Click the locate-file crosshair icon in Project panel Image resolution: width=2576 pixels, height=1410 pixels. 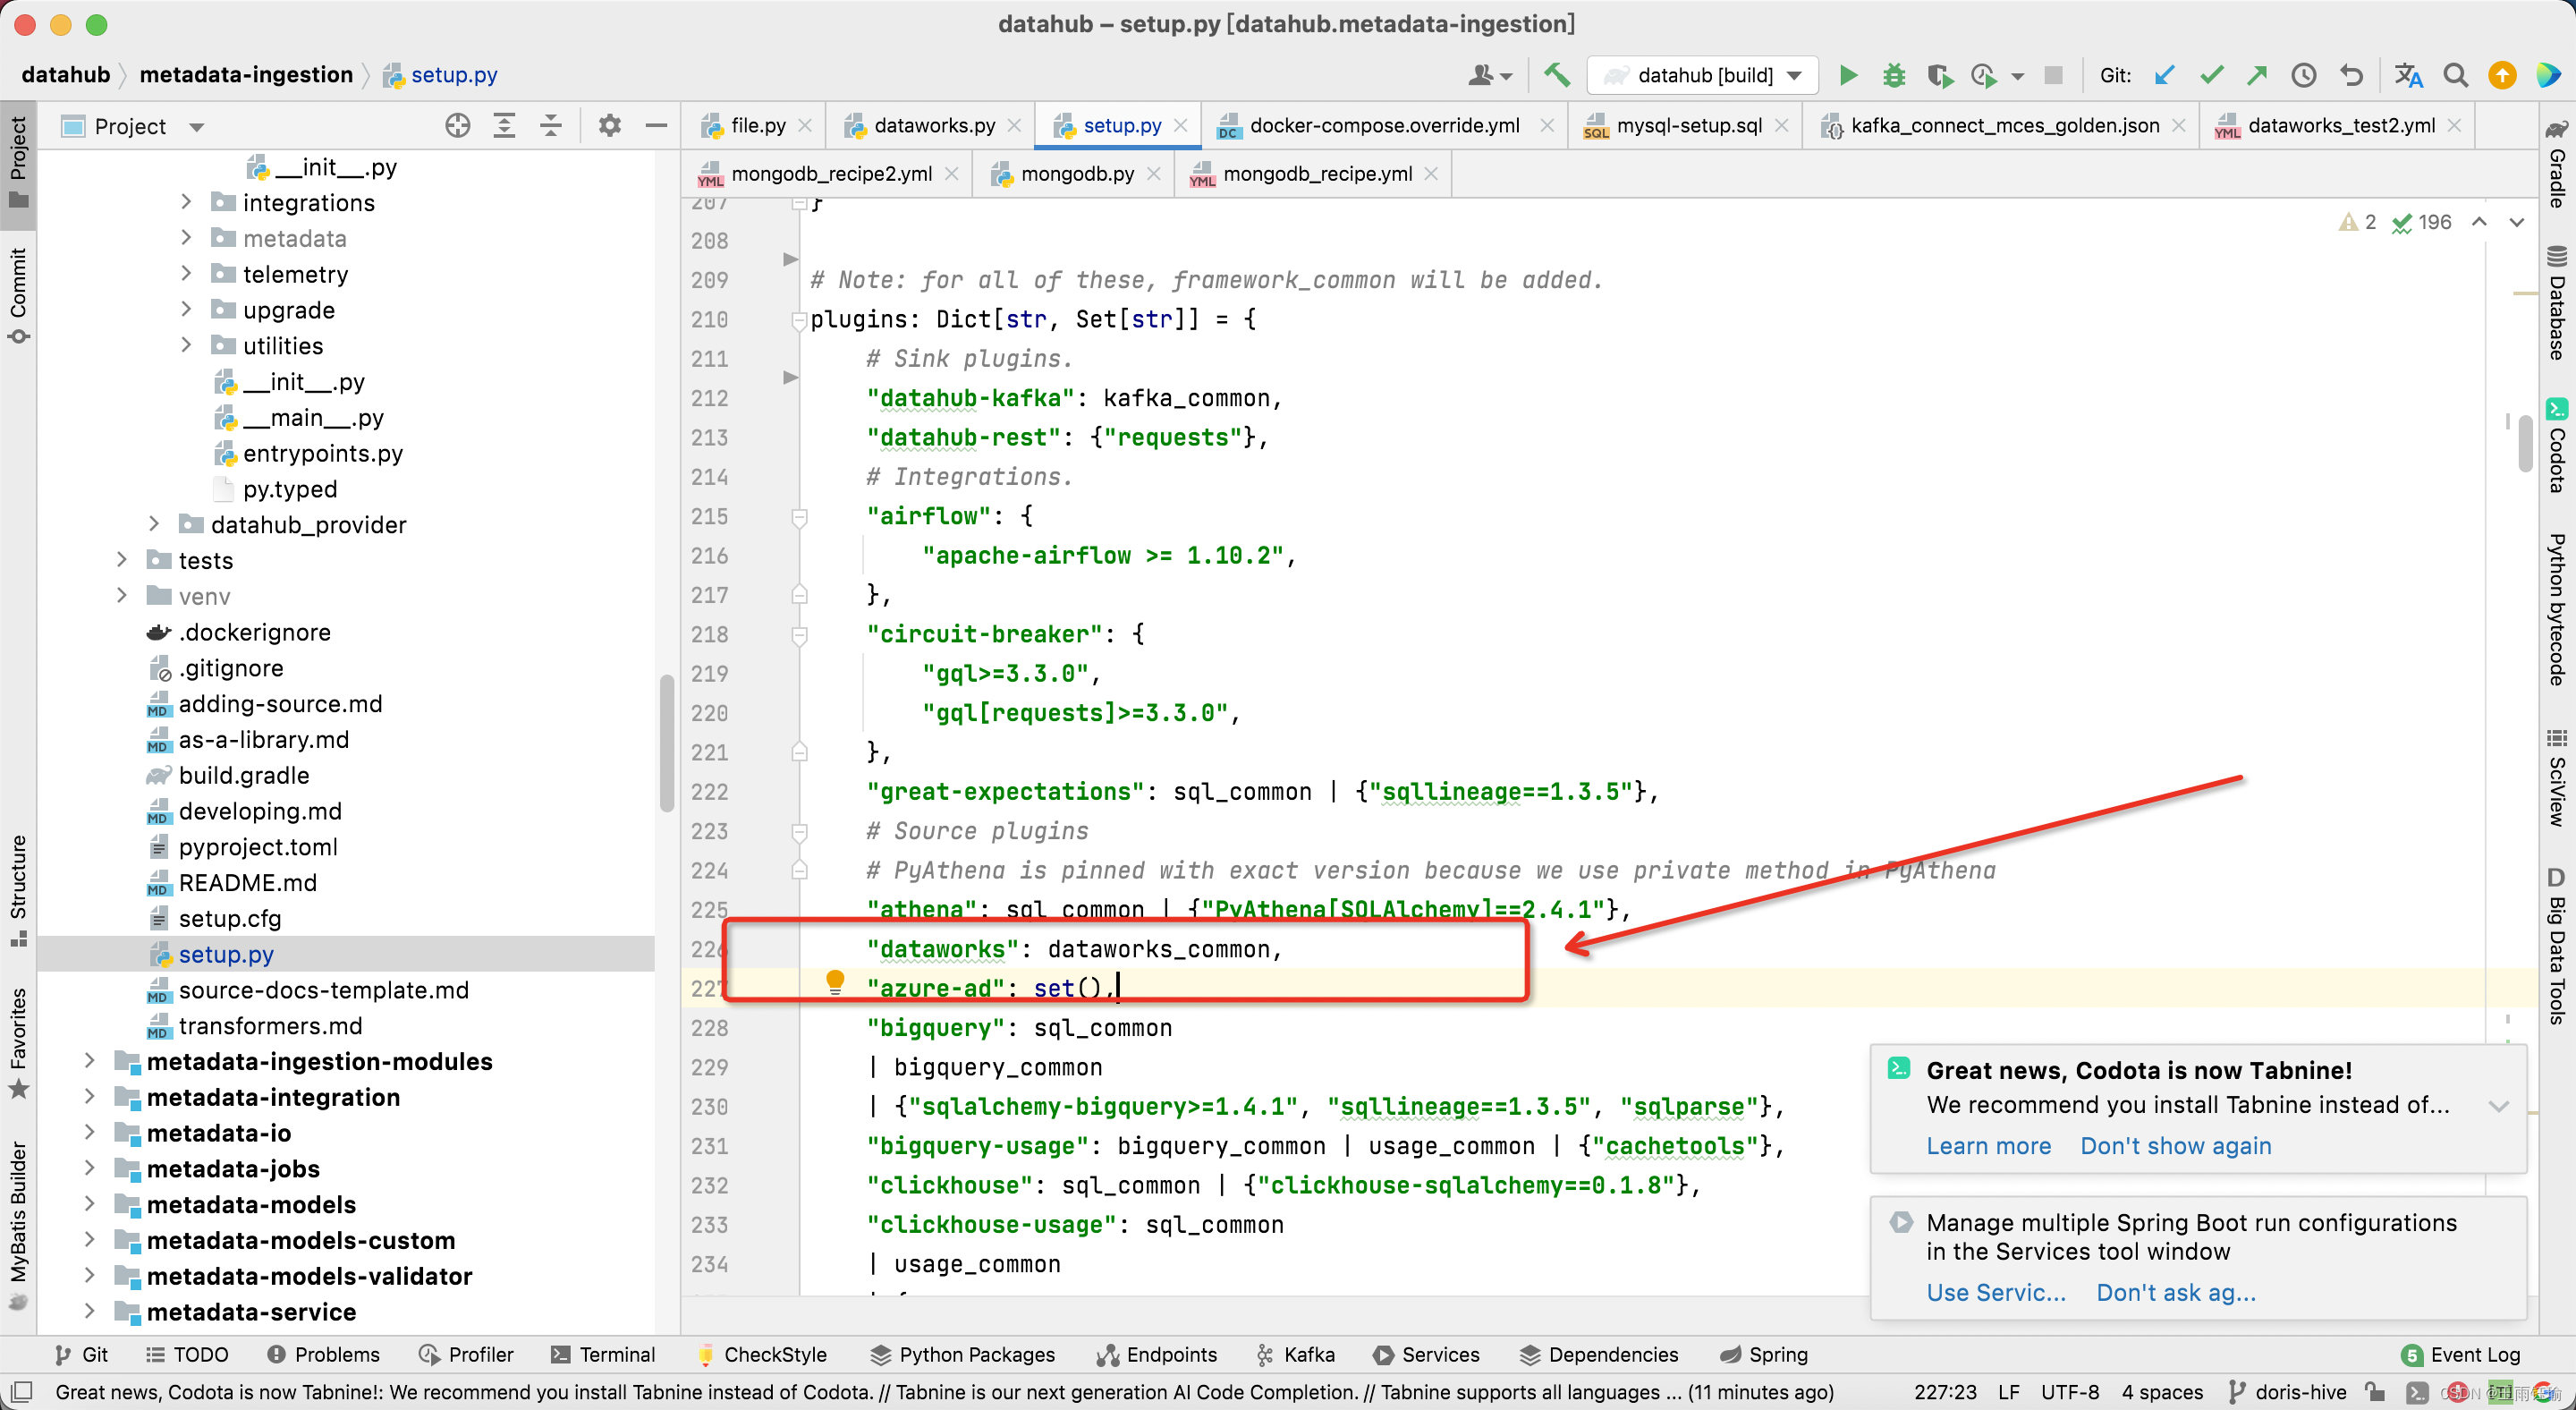point(458,126)
